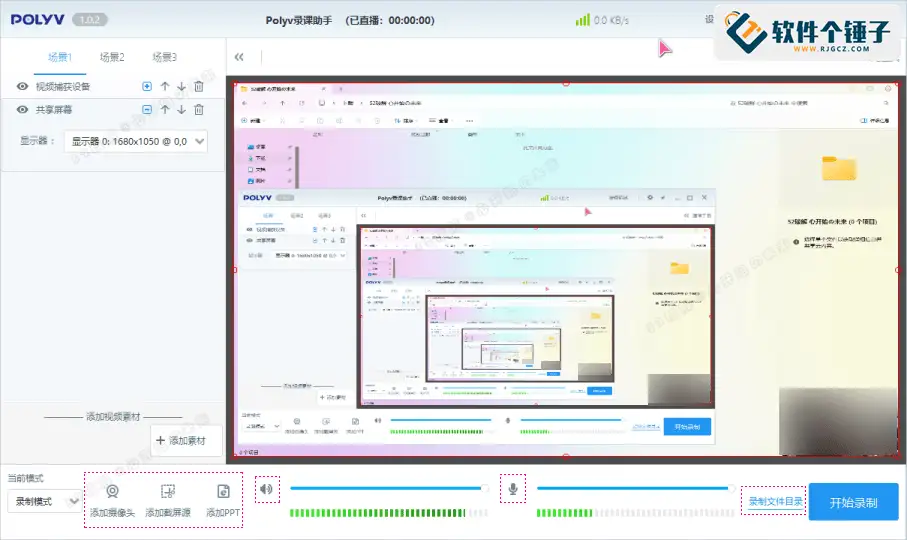The height and width of the screenshot is (540, 907).
Task: Mute the microphone icon
Action: 513,489
